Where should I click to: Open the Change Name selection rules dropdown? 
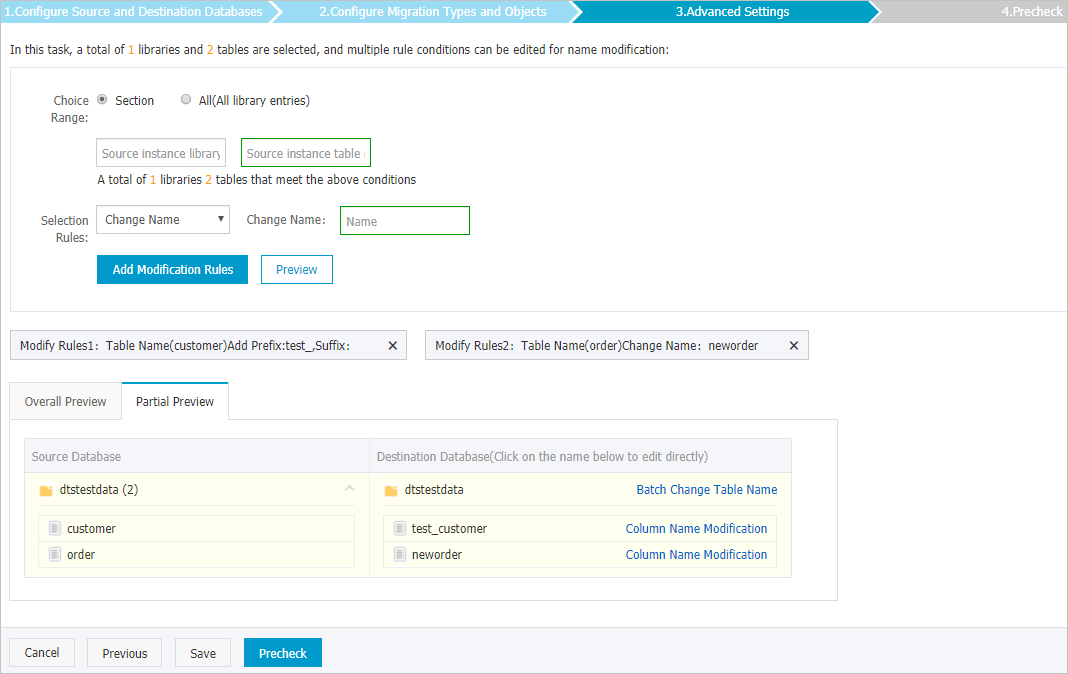pyautogui.click(x=162, y=219)
